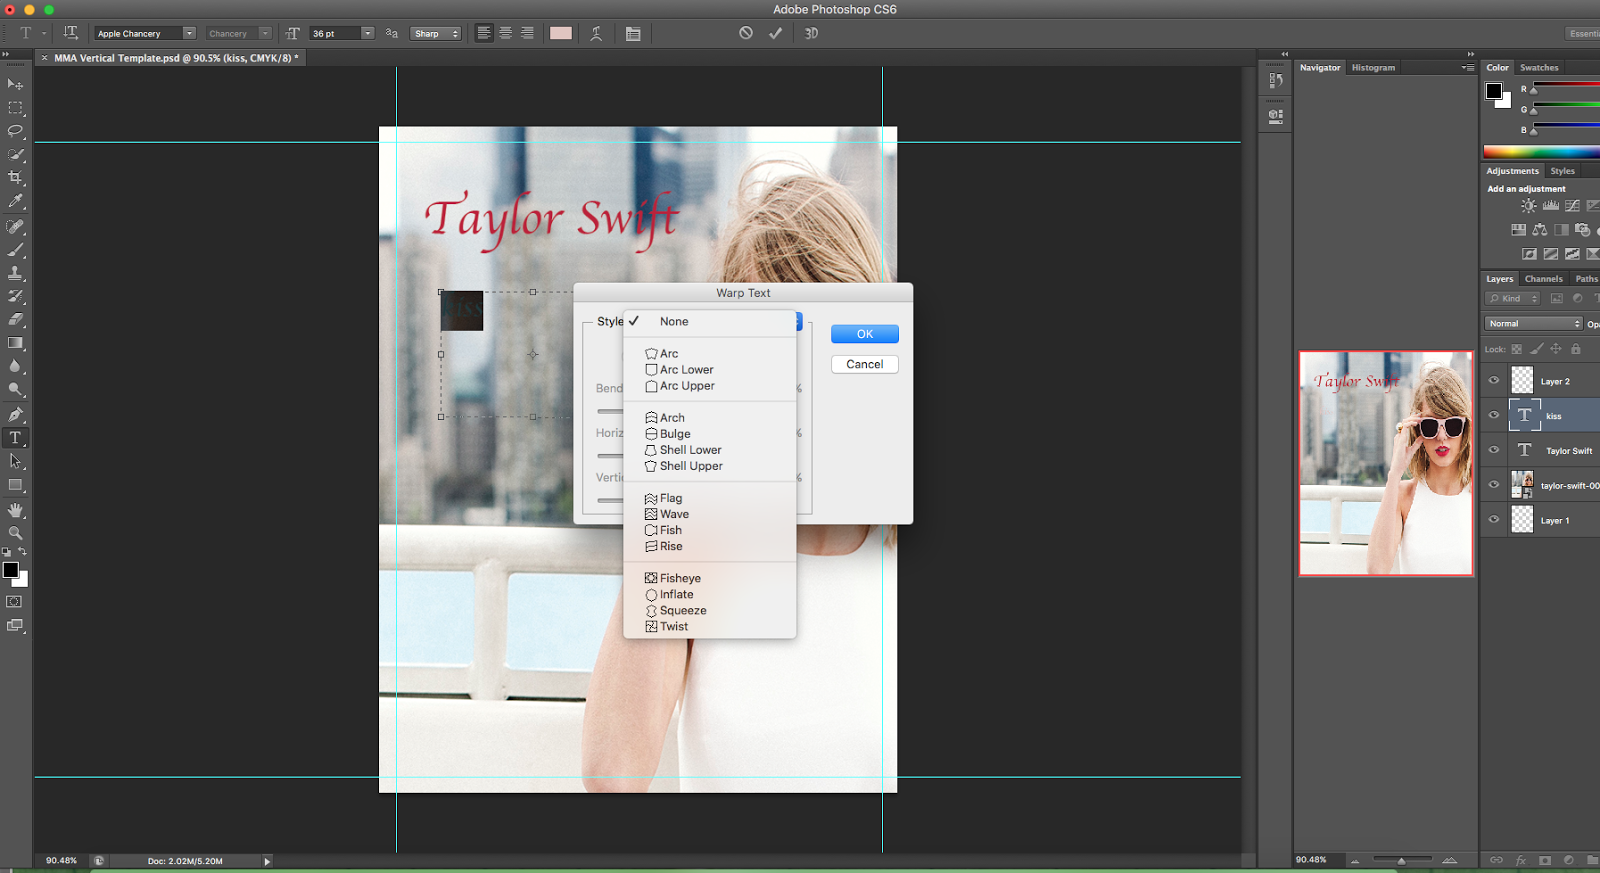This screenshot has width=1600, height=873.
Task: Cancel the Warp Text dialog
Action: tap(865, 364)
